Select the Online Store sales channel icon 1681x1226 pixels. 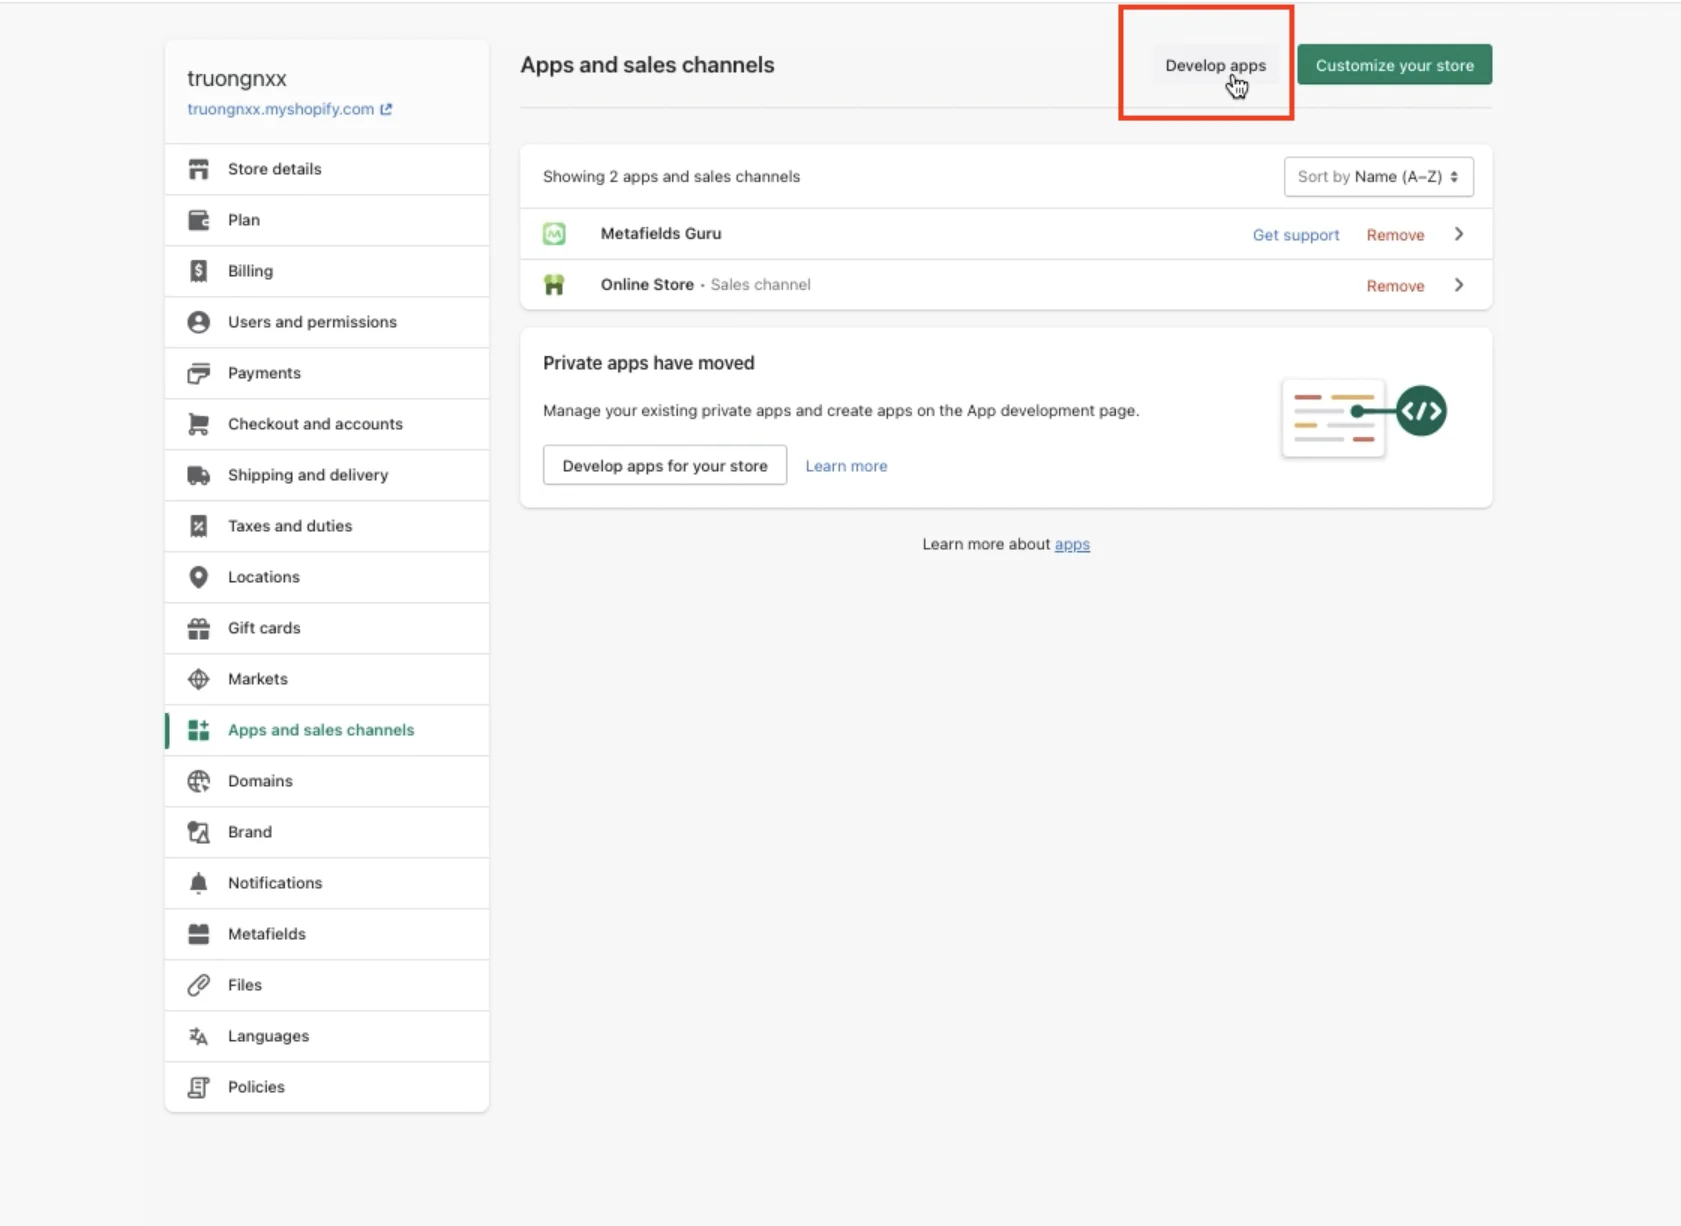(555, 284)
